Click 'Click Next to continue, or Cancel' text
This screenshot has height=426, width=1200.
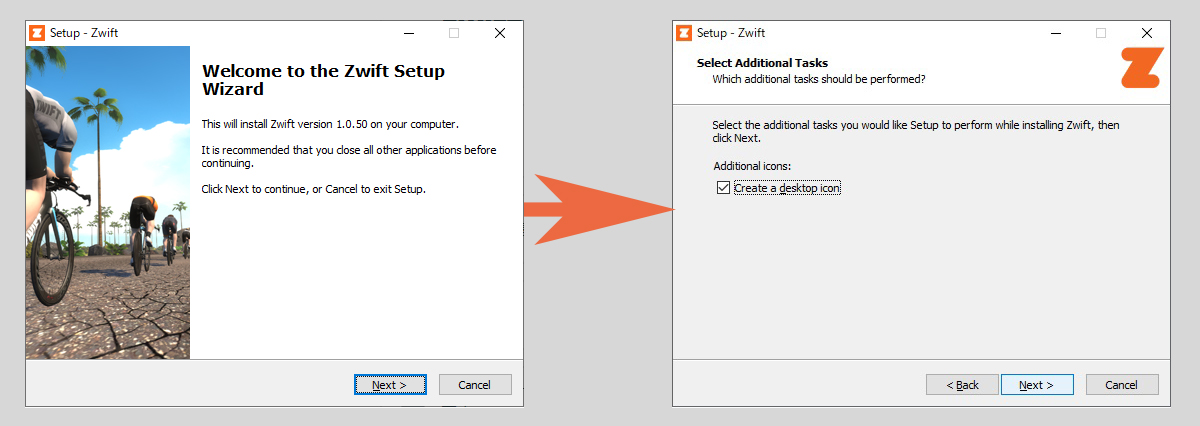pyautogui.click(x=314, y=189)
